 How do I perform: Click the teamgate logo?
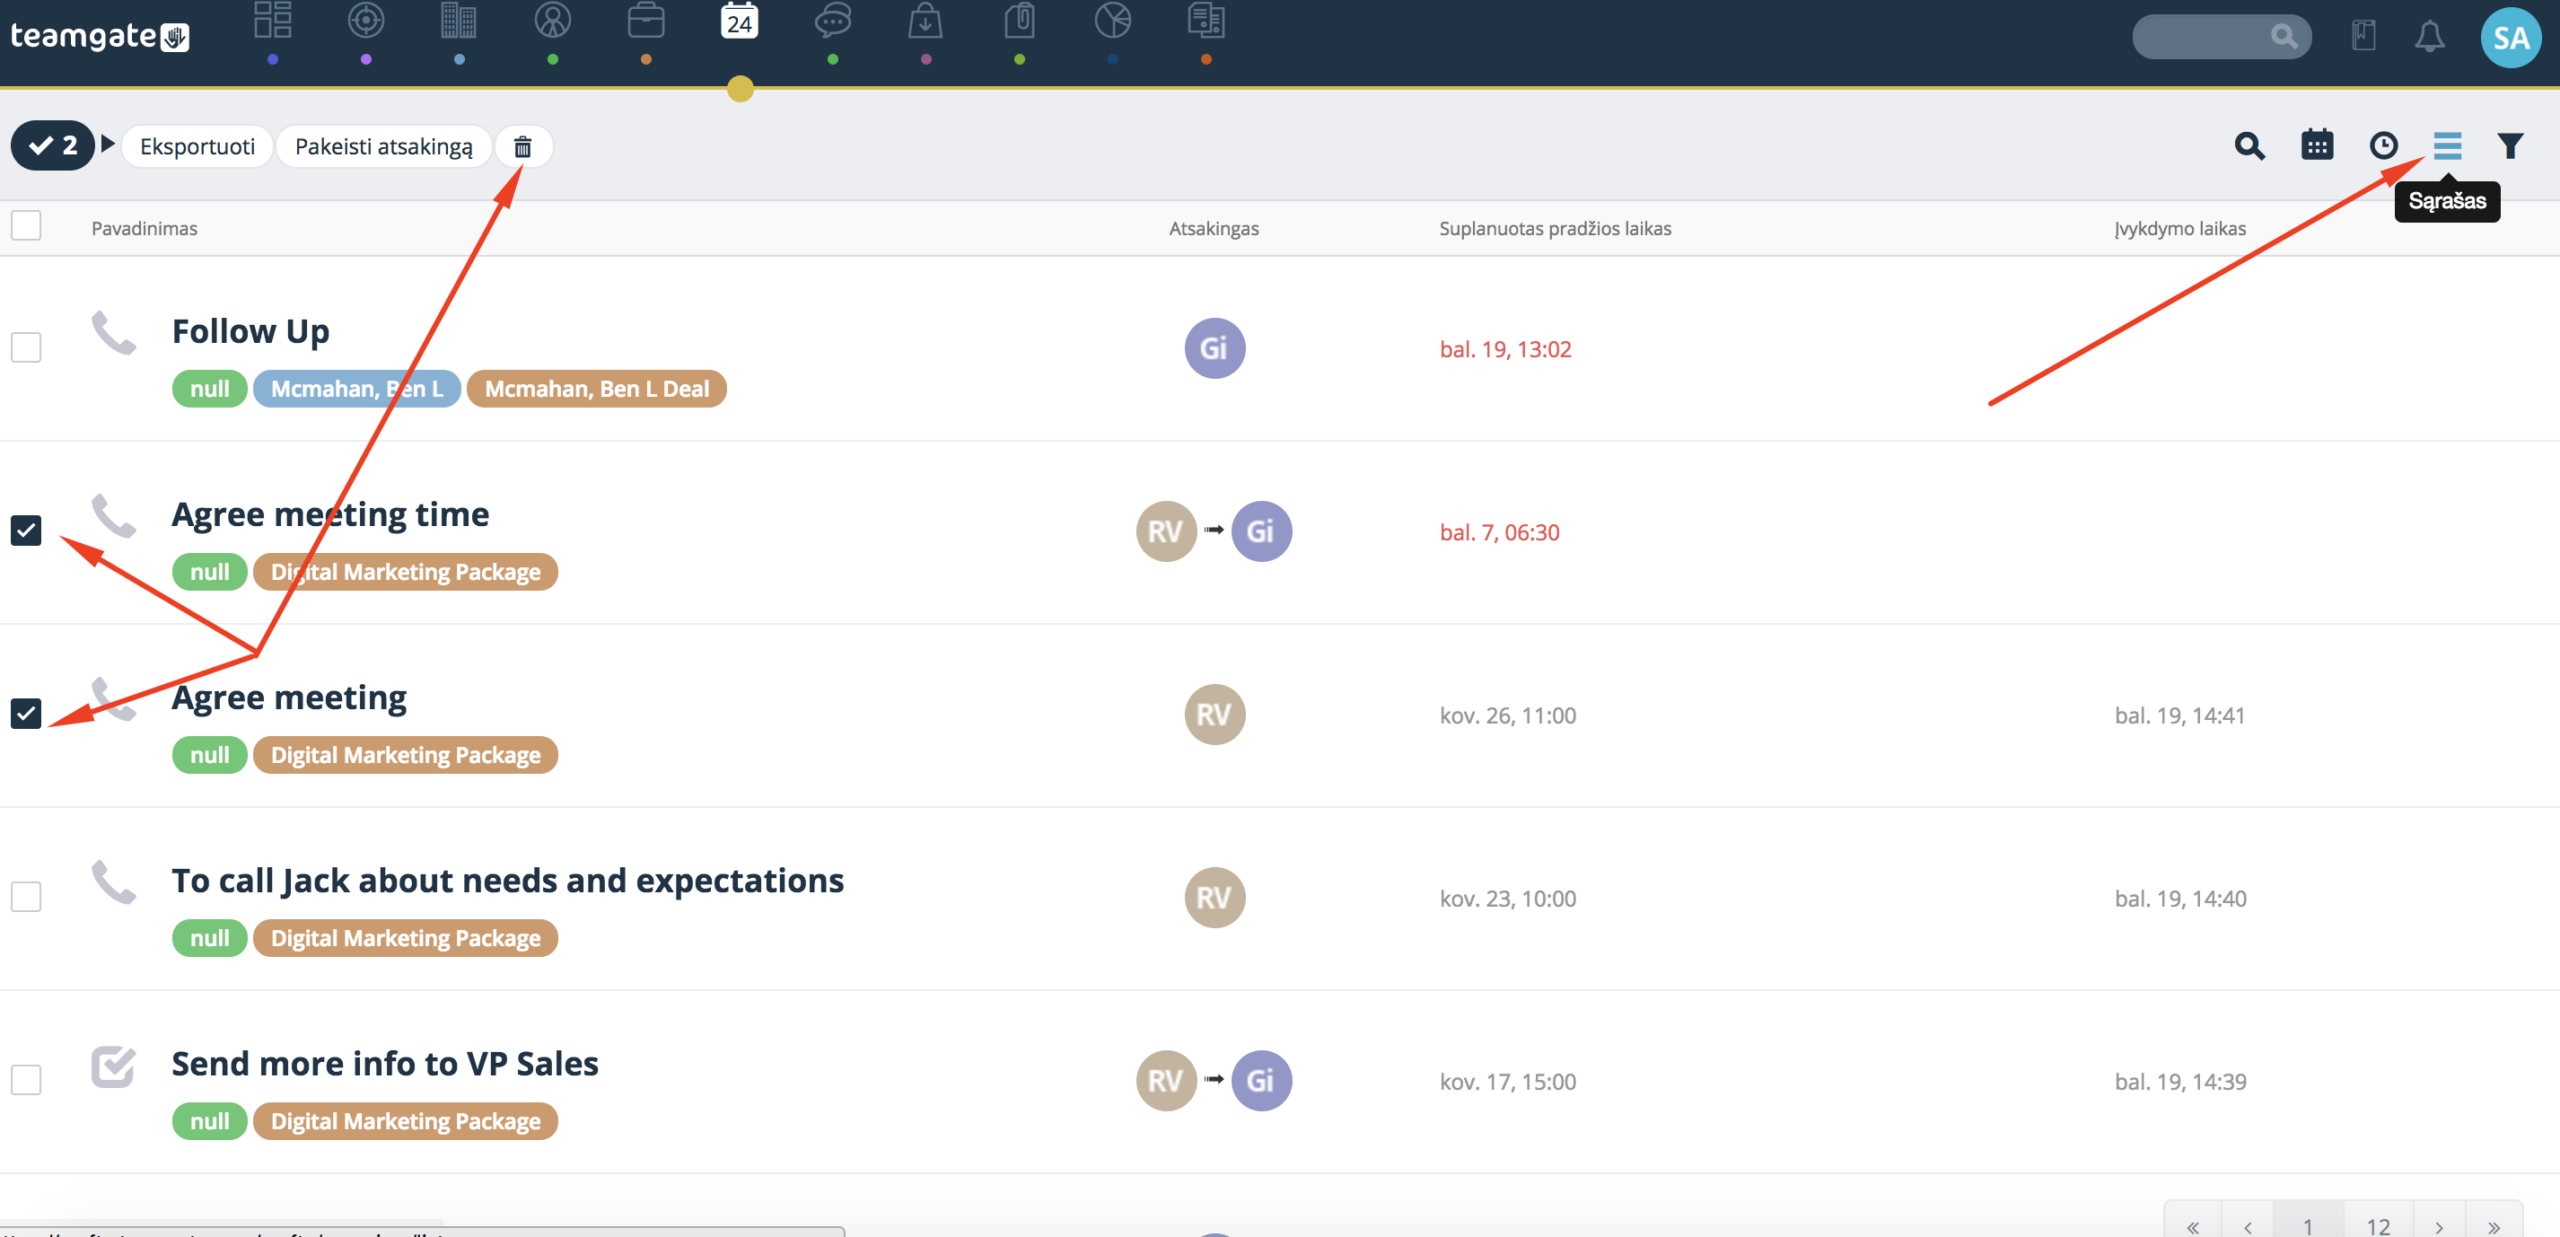(x=99, y=37)
